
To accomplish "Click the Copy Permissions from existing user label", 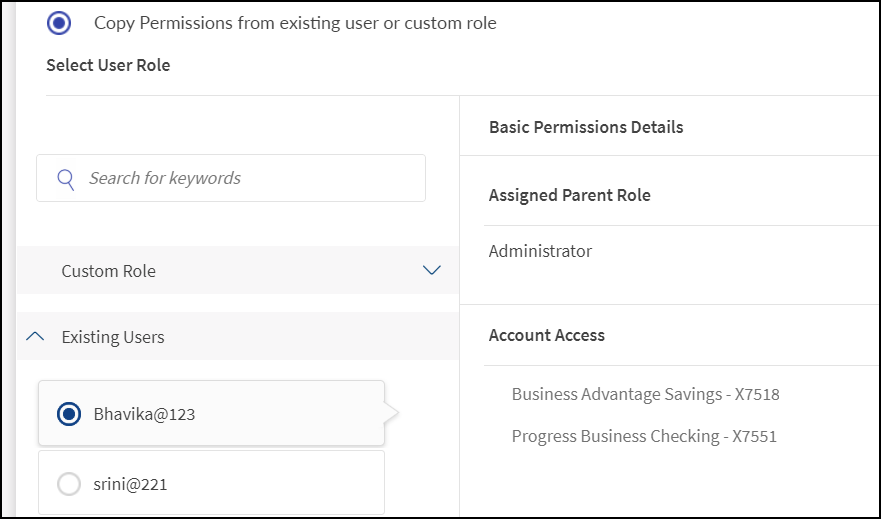I will point(295,22).
